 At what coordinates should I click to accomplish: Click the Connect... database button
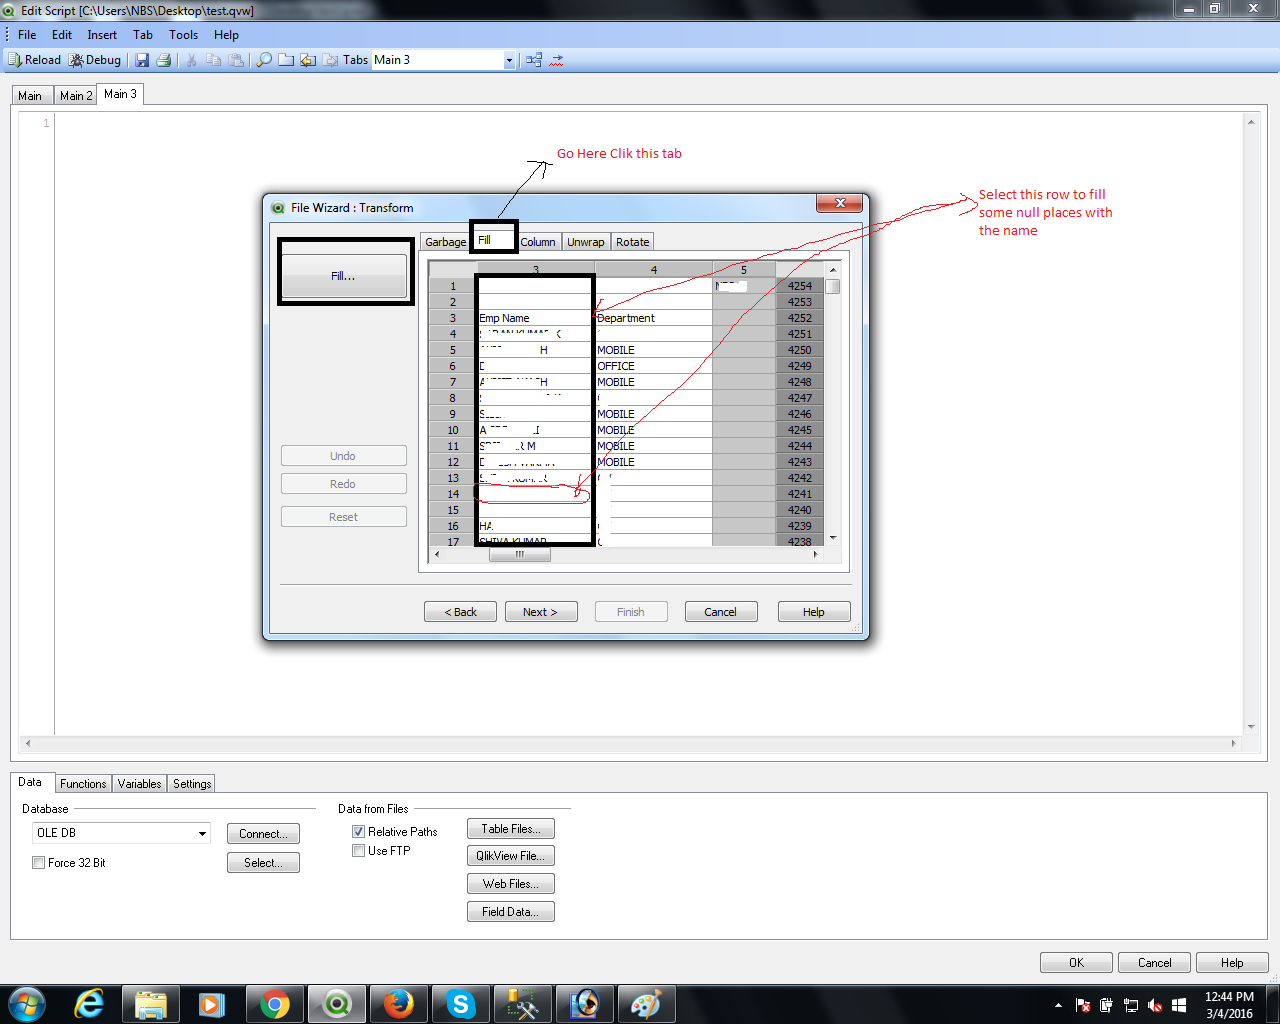263,834
